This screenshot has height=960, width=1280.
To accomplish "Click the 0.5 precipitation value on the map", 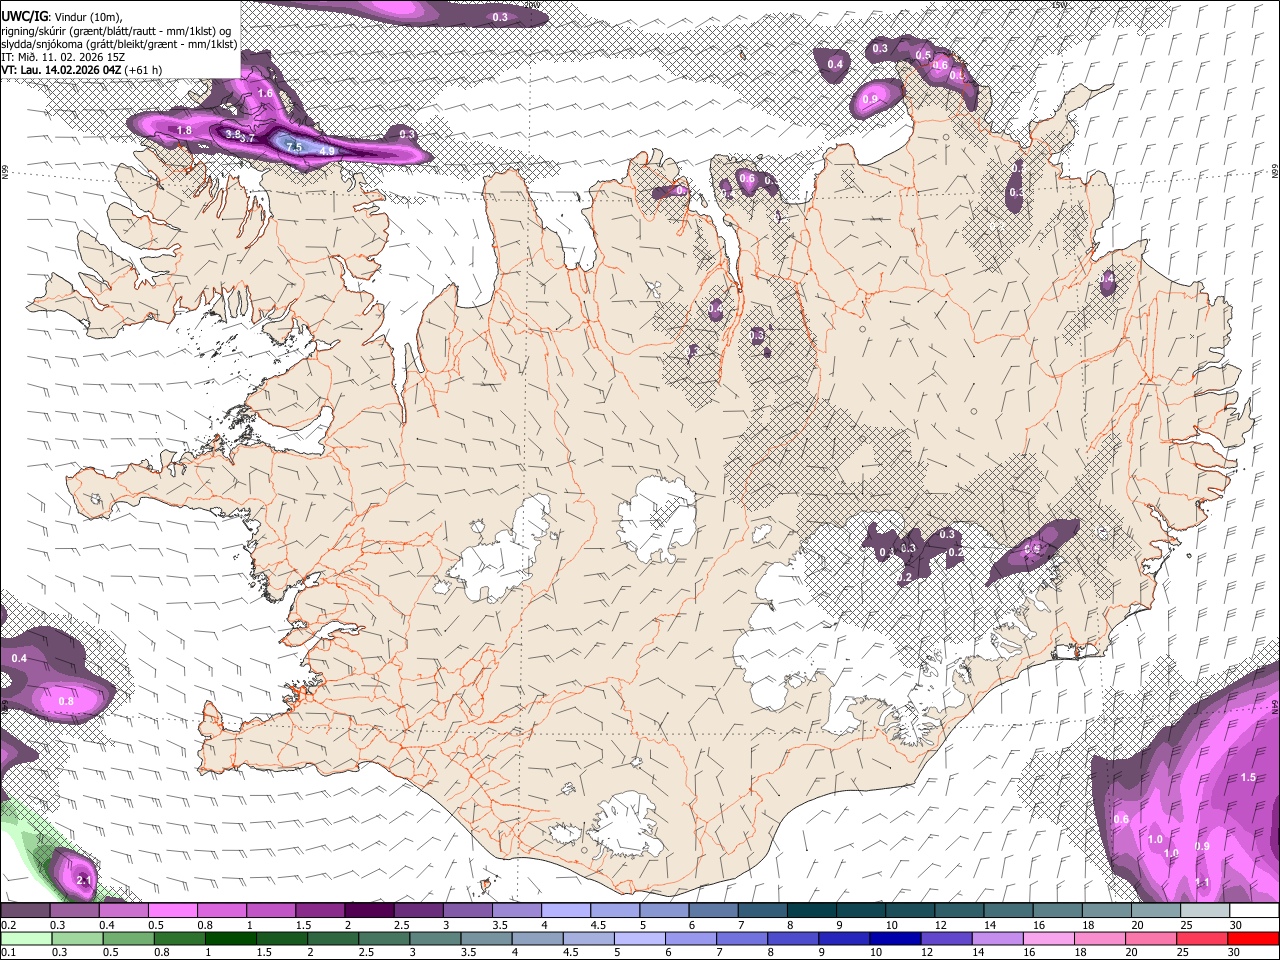I will 923,55.
